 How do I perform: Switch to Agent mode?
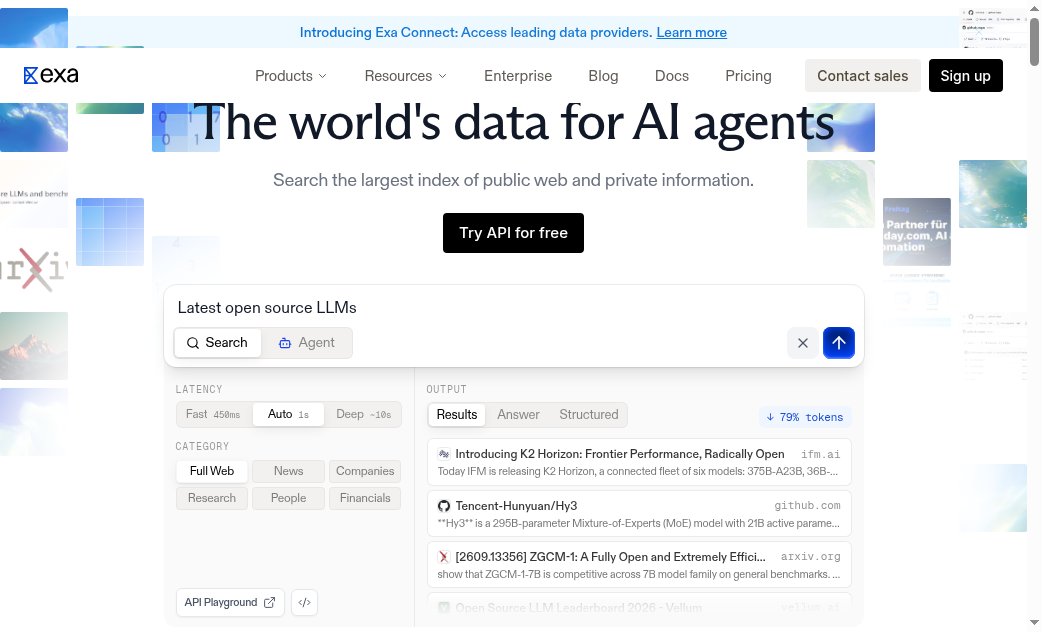(307, 343)
